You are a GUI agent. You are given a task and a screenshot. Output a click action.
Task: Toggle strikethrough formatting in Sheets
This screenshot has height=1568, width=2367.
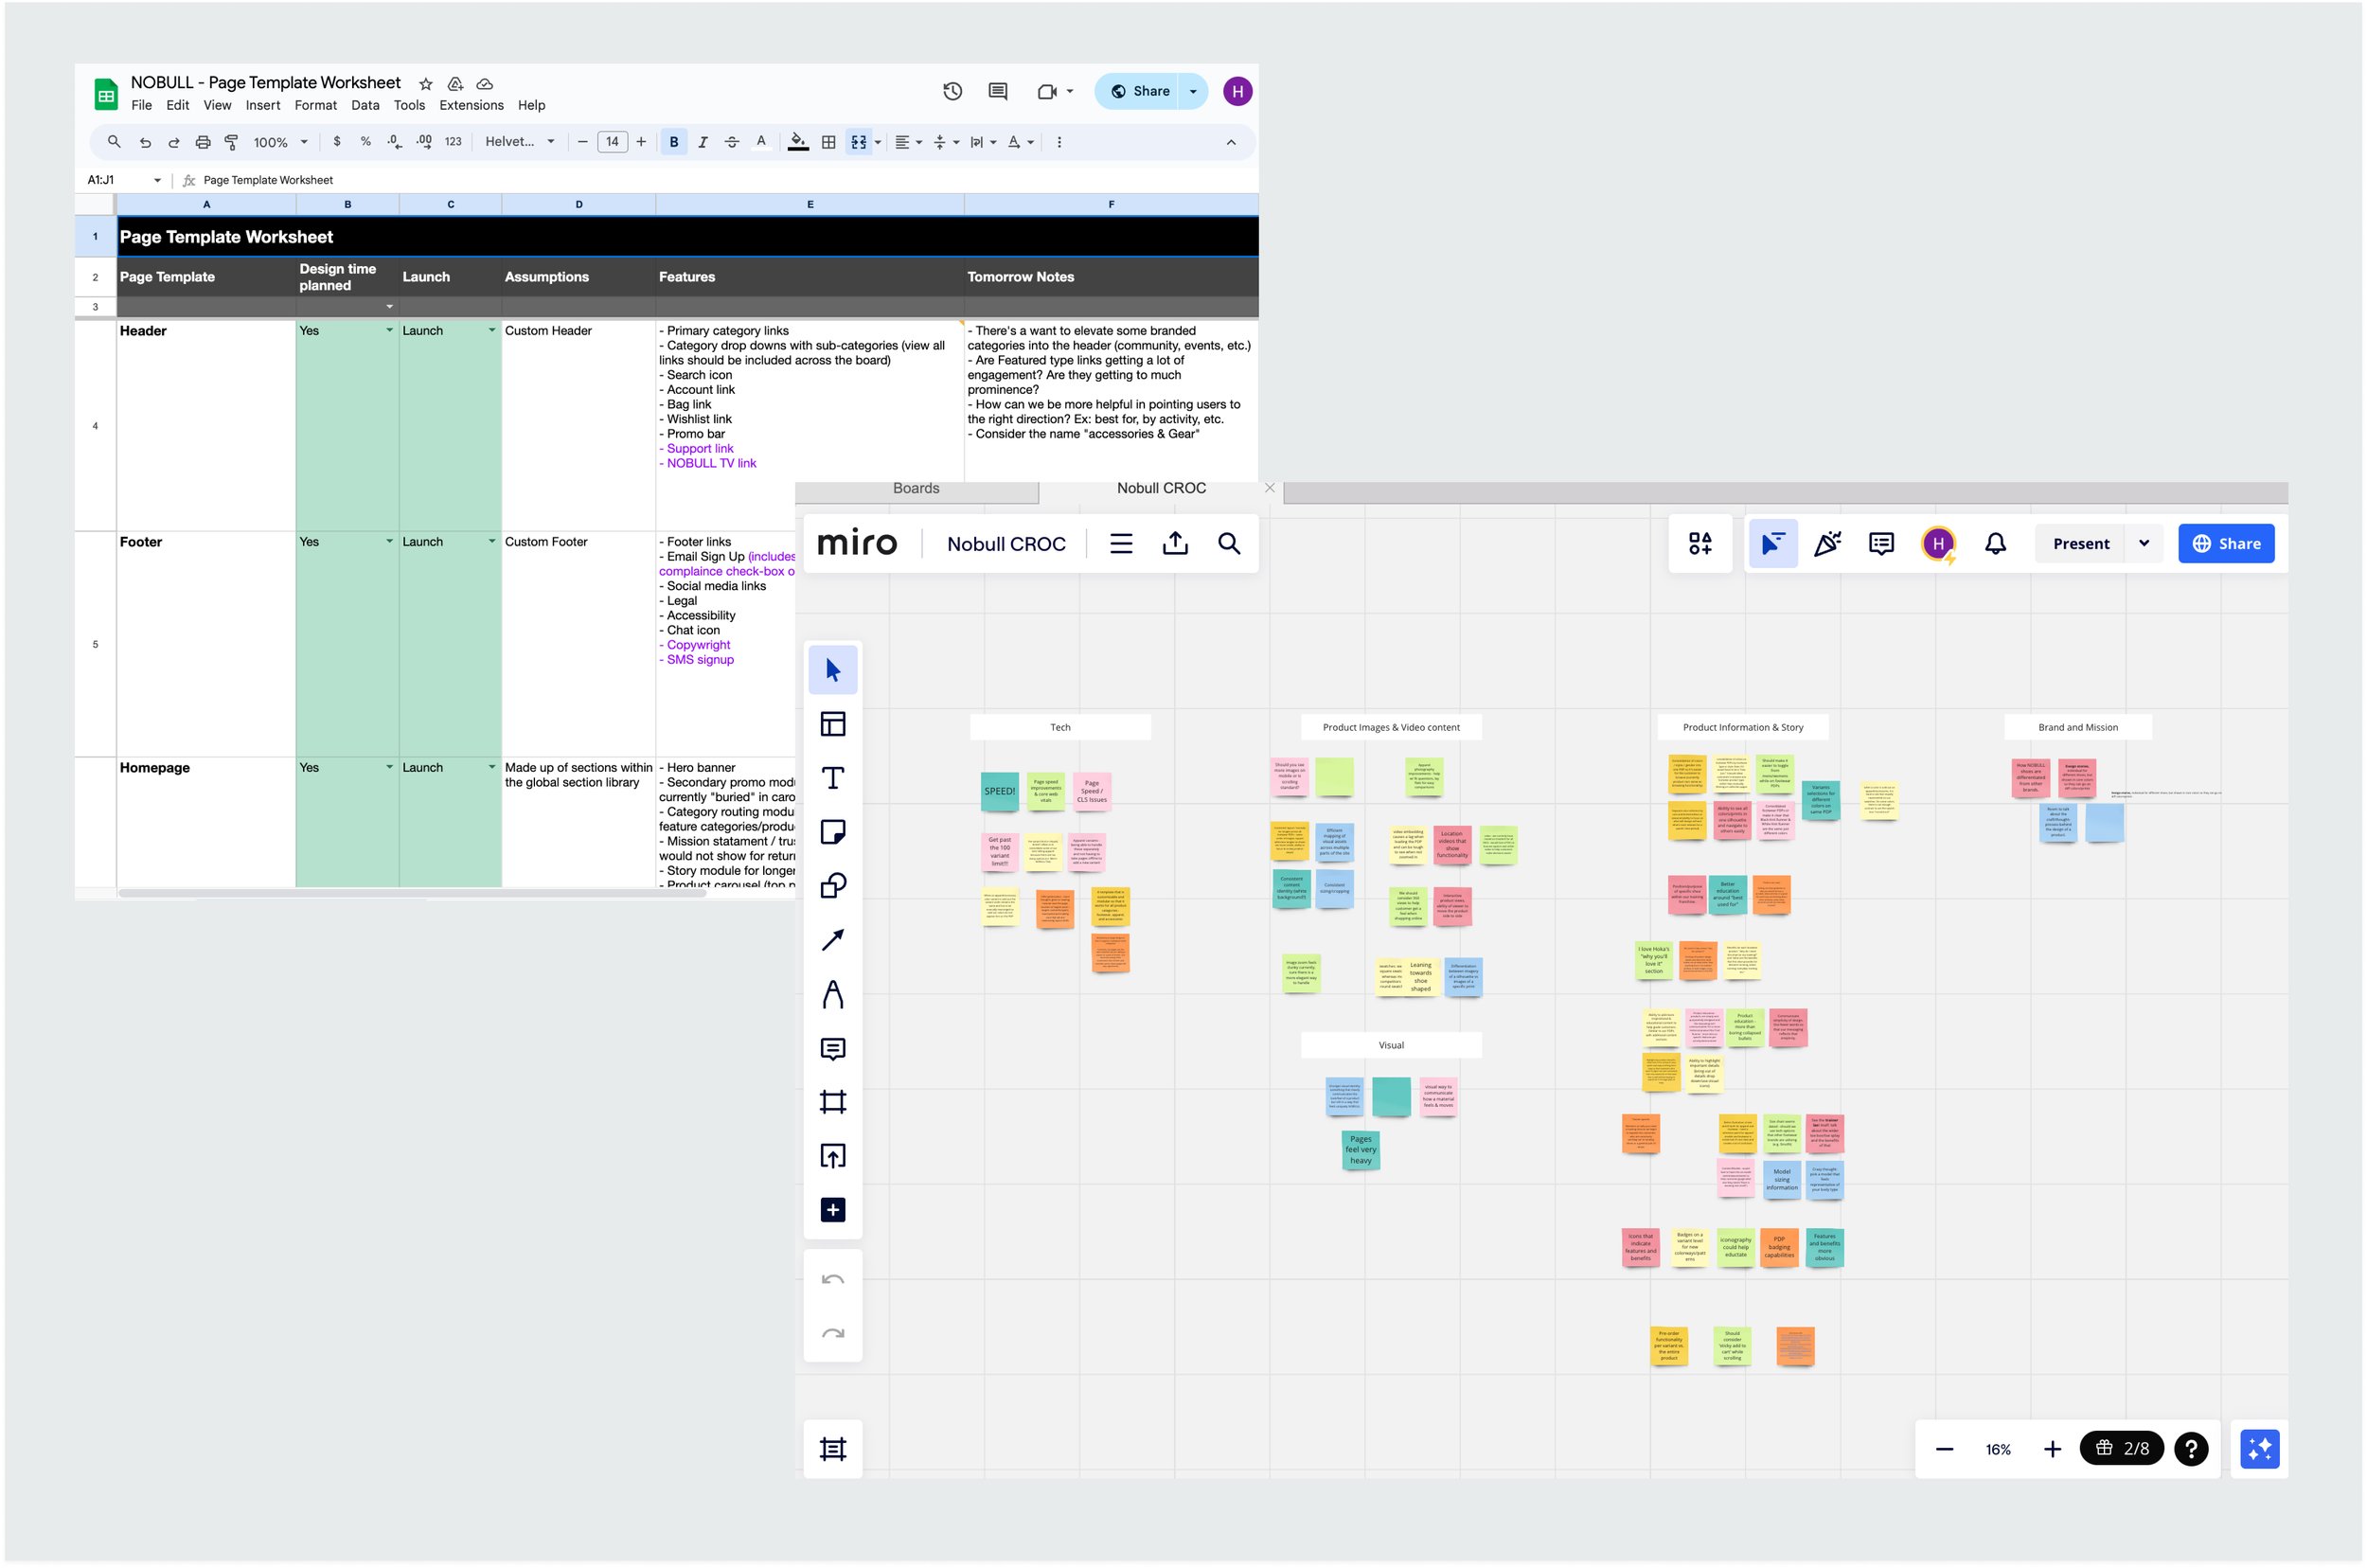732,142
